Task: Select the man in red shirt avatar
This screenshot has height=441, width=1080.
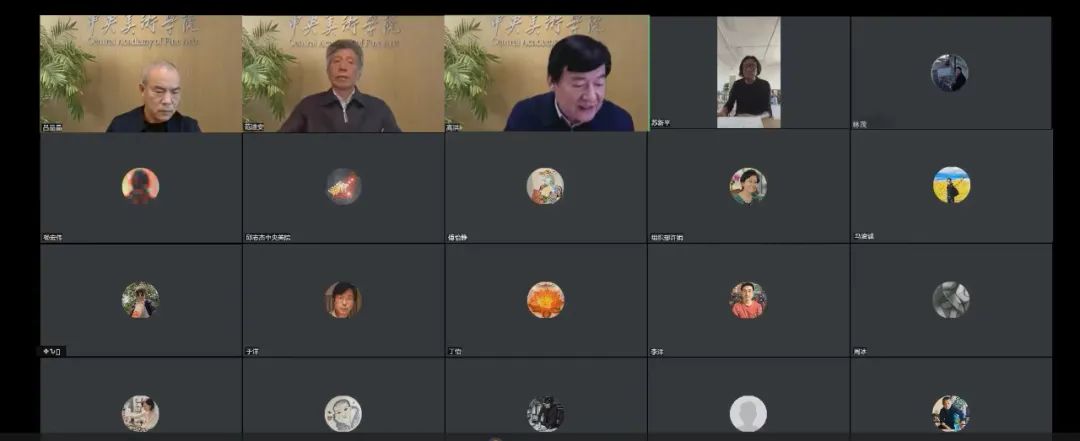Action: 748,300
